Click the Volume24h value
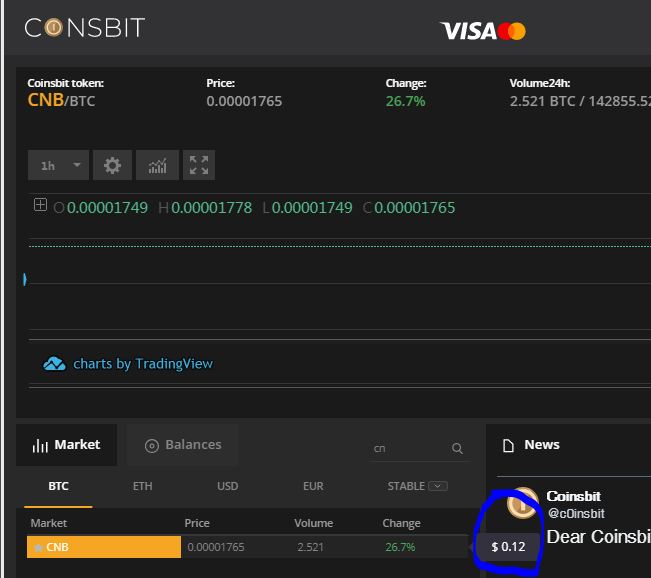Viewport: 651px width, 578px height. [580, 101]
